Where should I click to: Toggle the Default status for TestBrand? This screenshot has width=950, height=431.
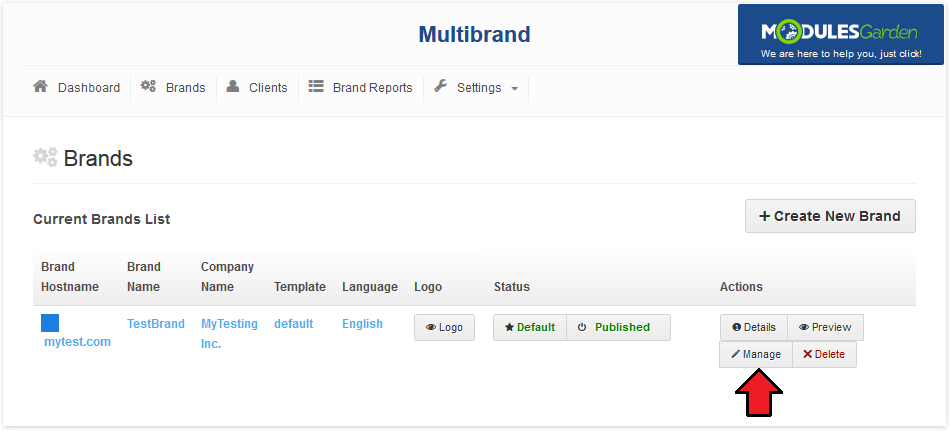pos(530,327)
